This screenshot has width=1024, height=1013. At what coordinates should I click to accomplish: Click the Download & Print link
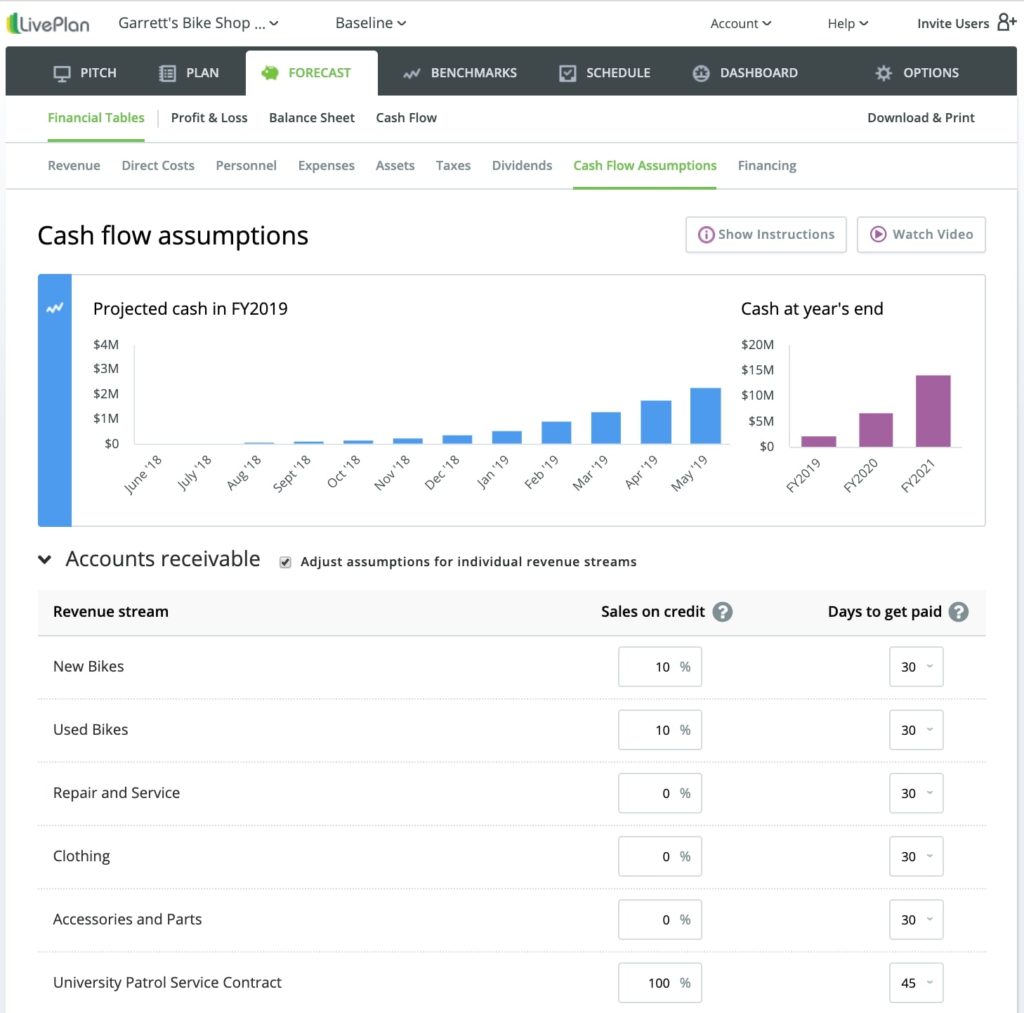coord(920,117)
